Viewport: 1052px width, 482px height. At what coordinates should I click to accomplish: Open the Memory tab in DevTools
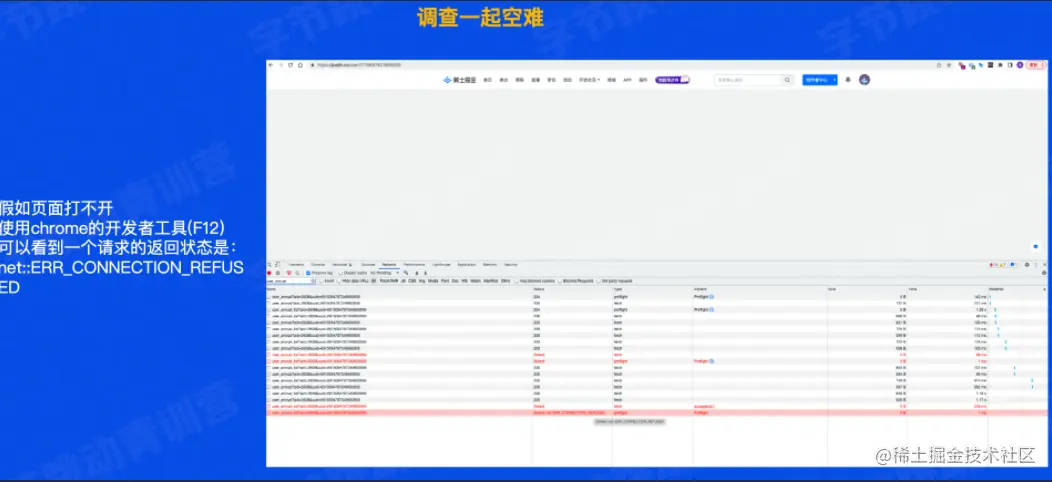(x=490, y=264)
